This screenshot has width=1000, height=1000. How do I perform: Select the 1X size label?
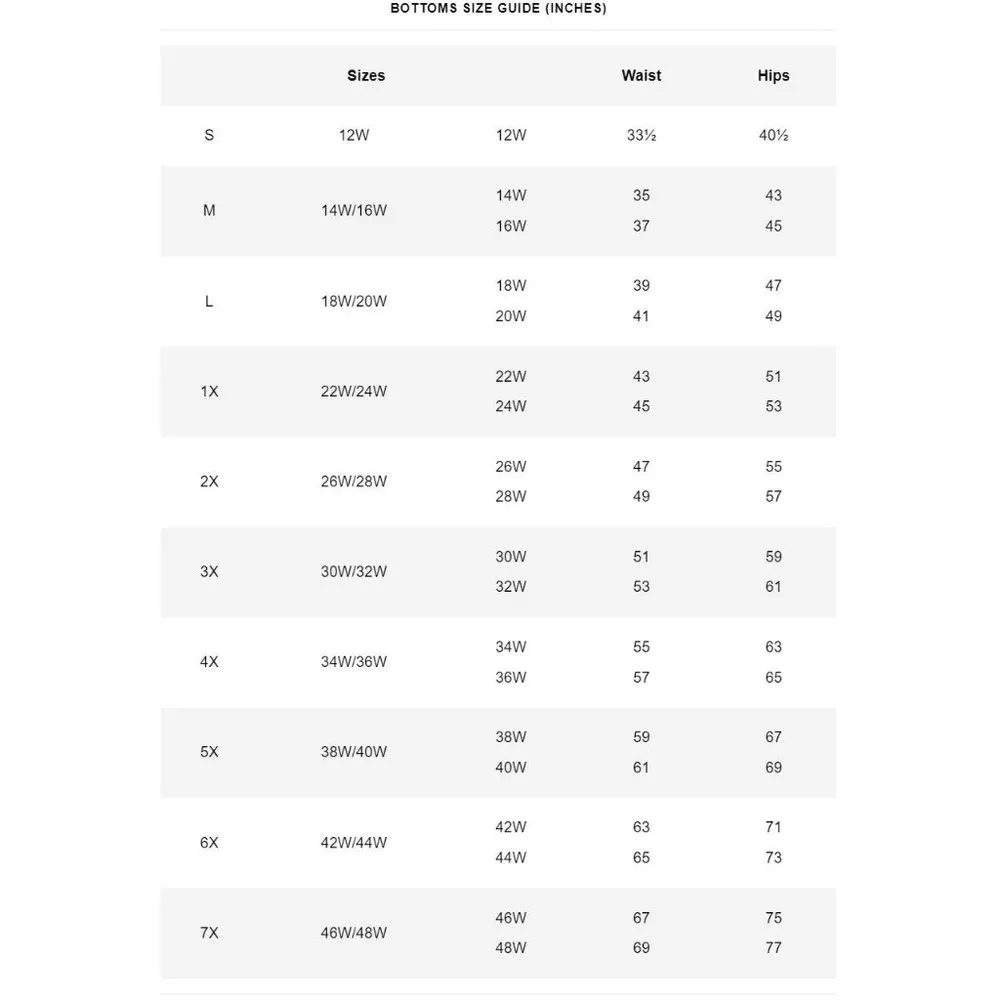(x=209, y=392)
